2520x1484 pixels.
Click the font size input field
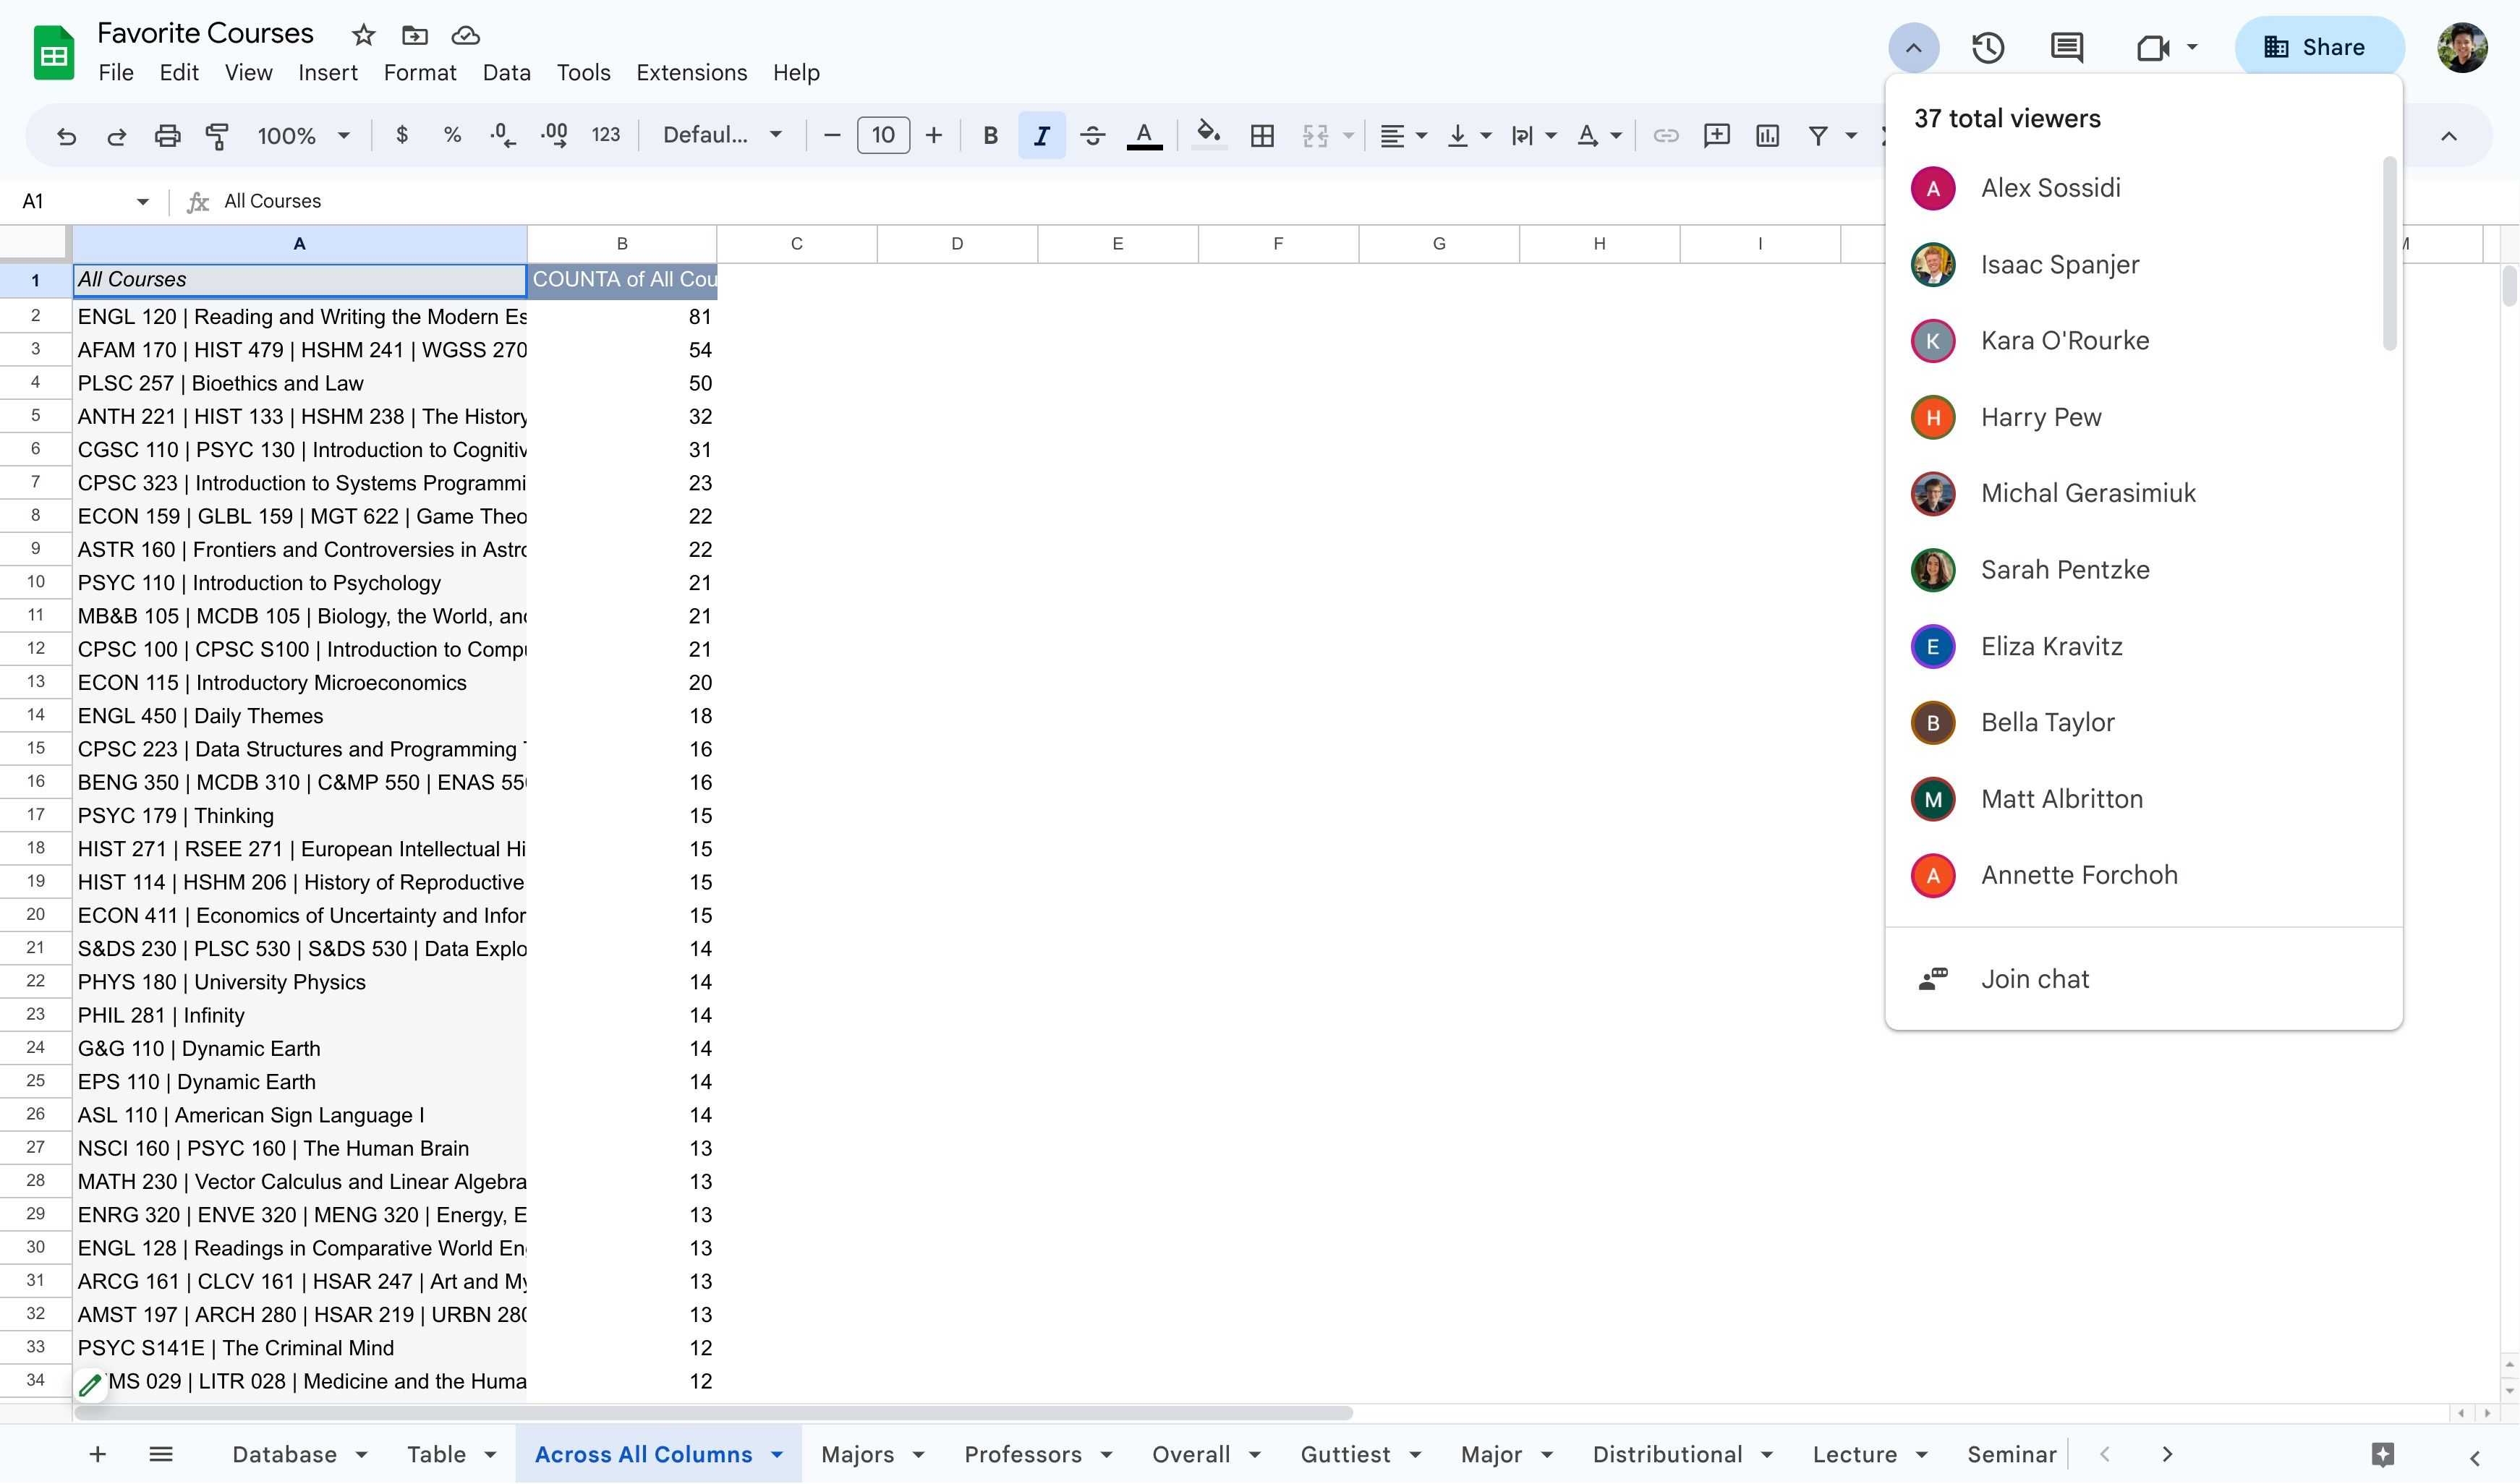pos(882,136)
